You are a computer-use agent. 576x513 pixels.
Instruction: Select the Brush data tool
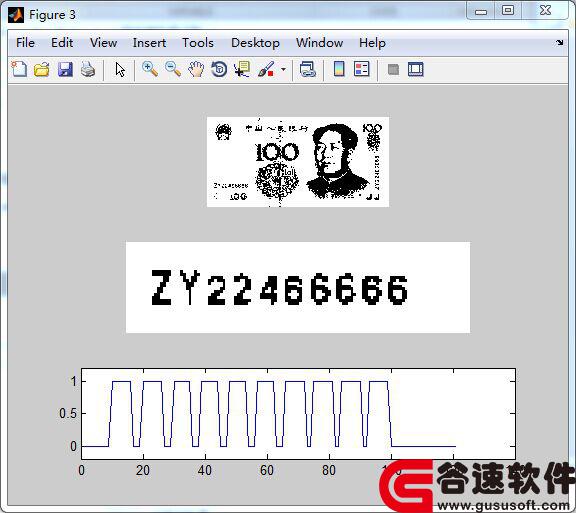266,69
